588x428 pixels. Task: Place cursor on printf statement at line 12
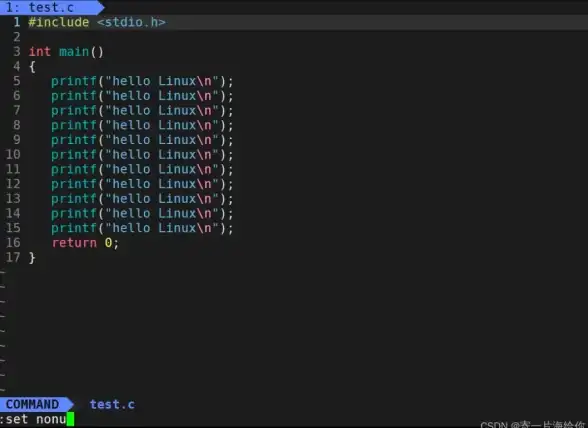tap(142, 184)
